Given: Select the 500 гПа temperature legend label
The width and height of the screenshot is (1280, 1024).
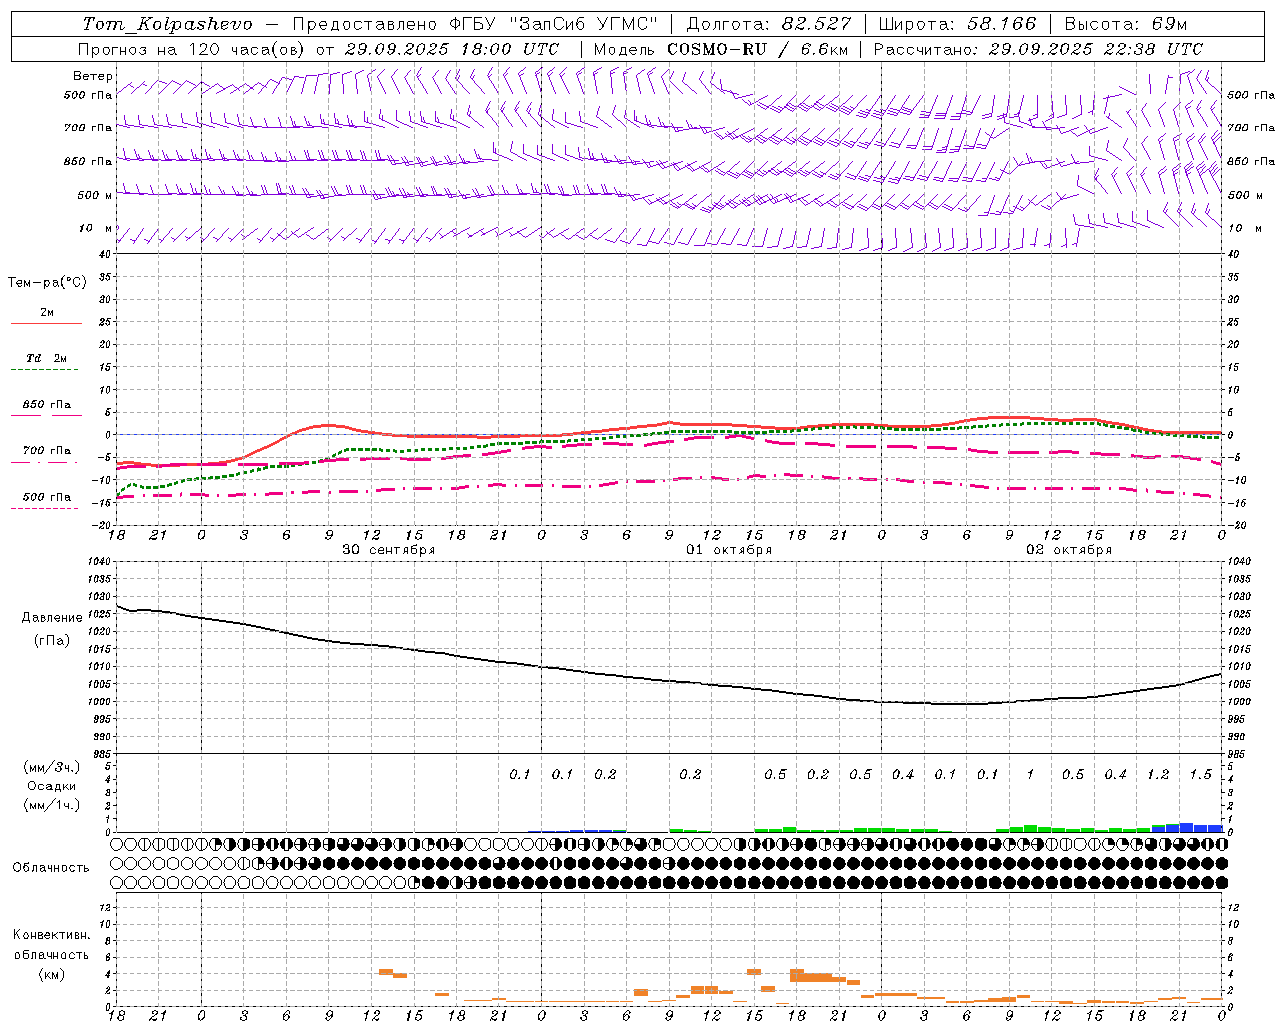Looking at the screenshot, I should point(46,497).
